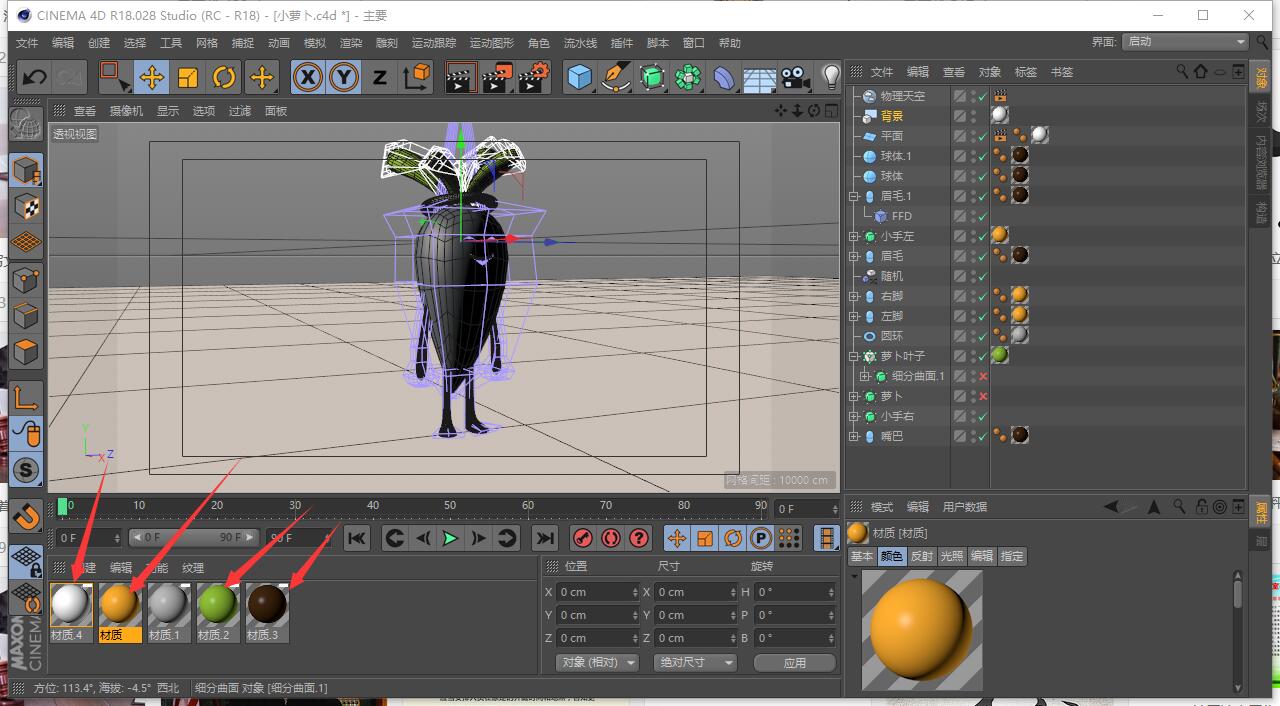The width and height of the screenshot is (1280, 706).
Task: Toggle parameter P keying icon
Action: coord(761,538)
